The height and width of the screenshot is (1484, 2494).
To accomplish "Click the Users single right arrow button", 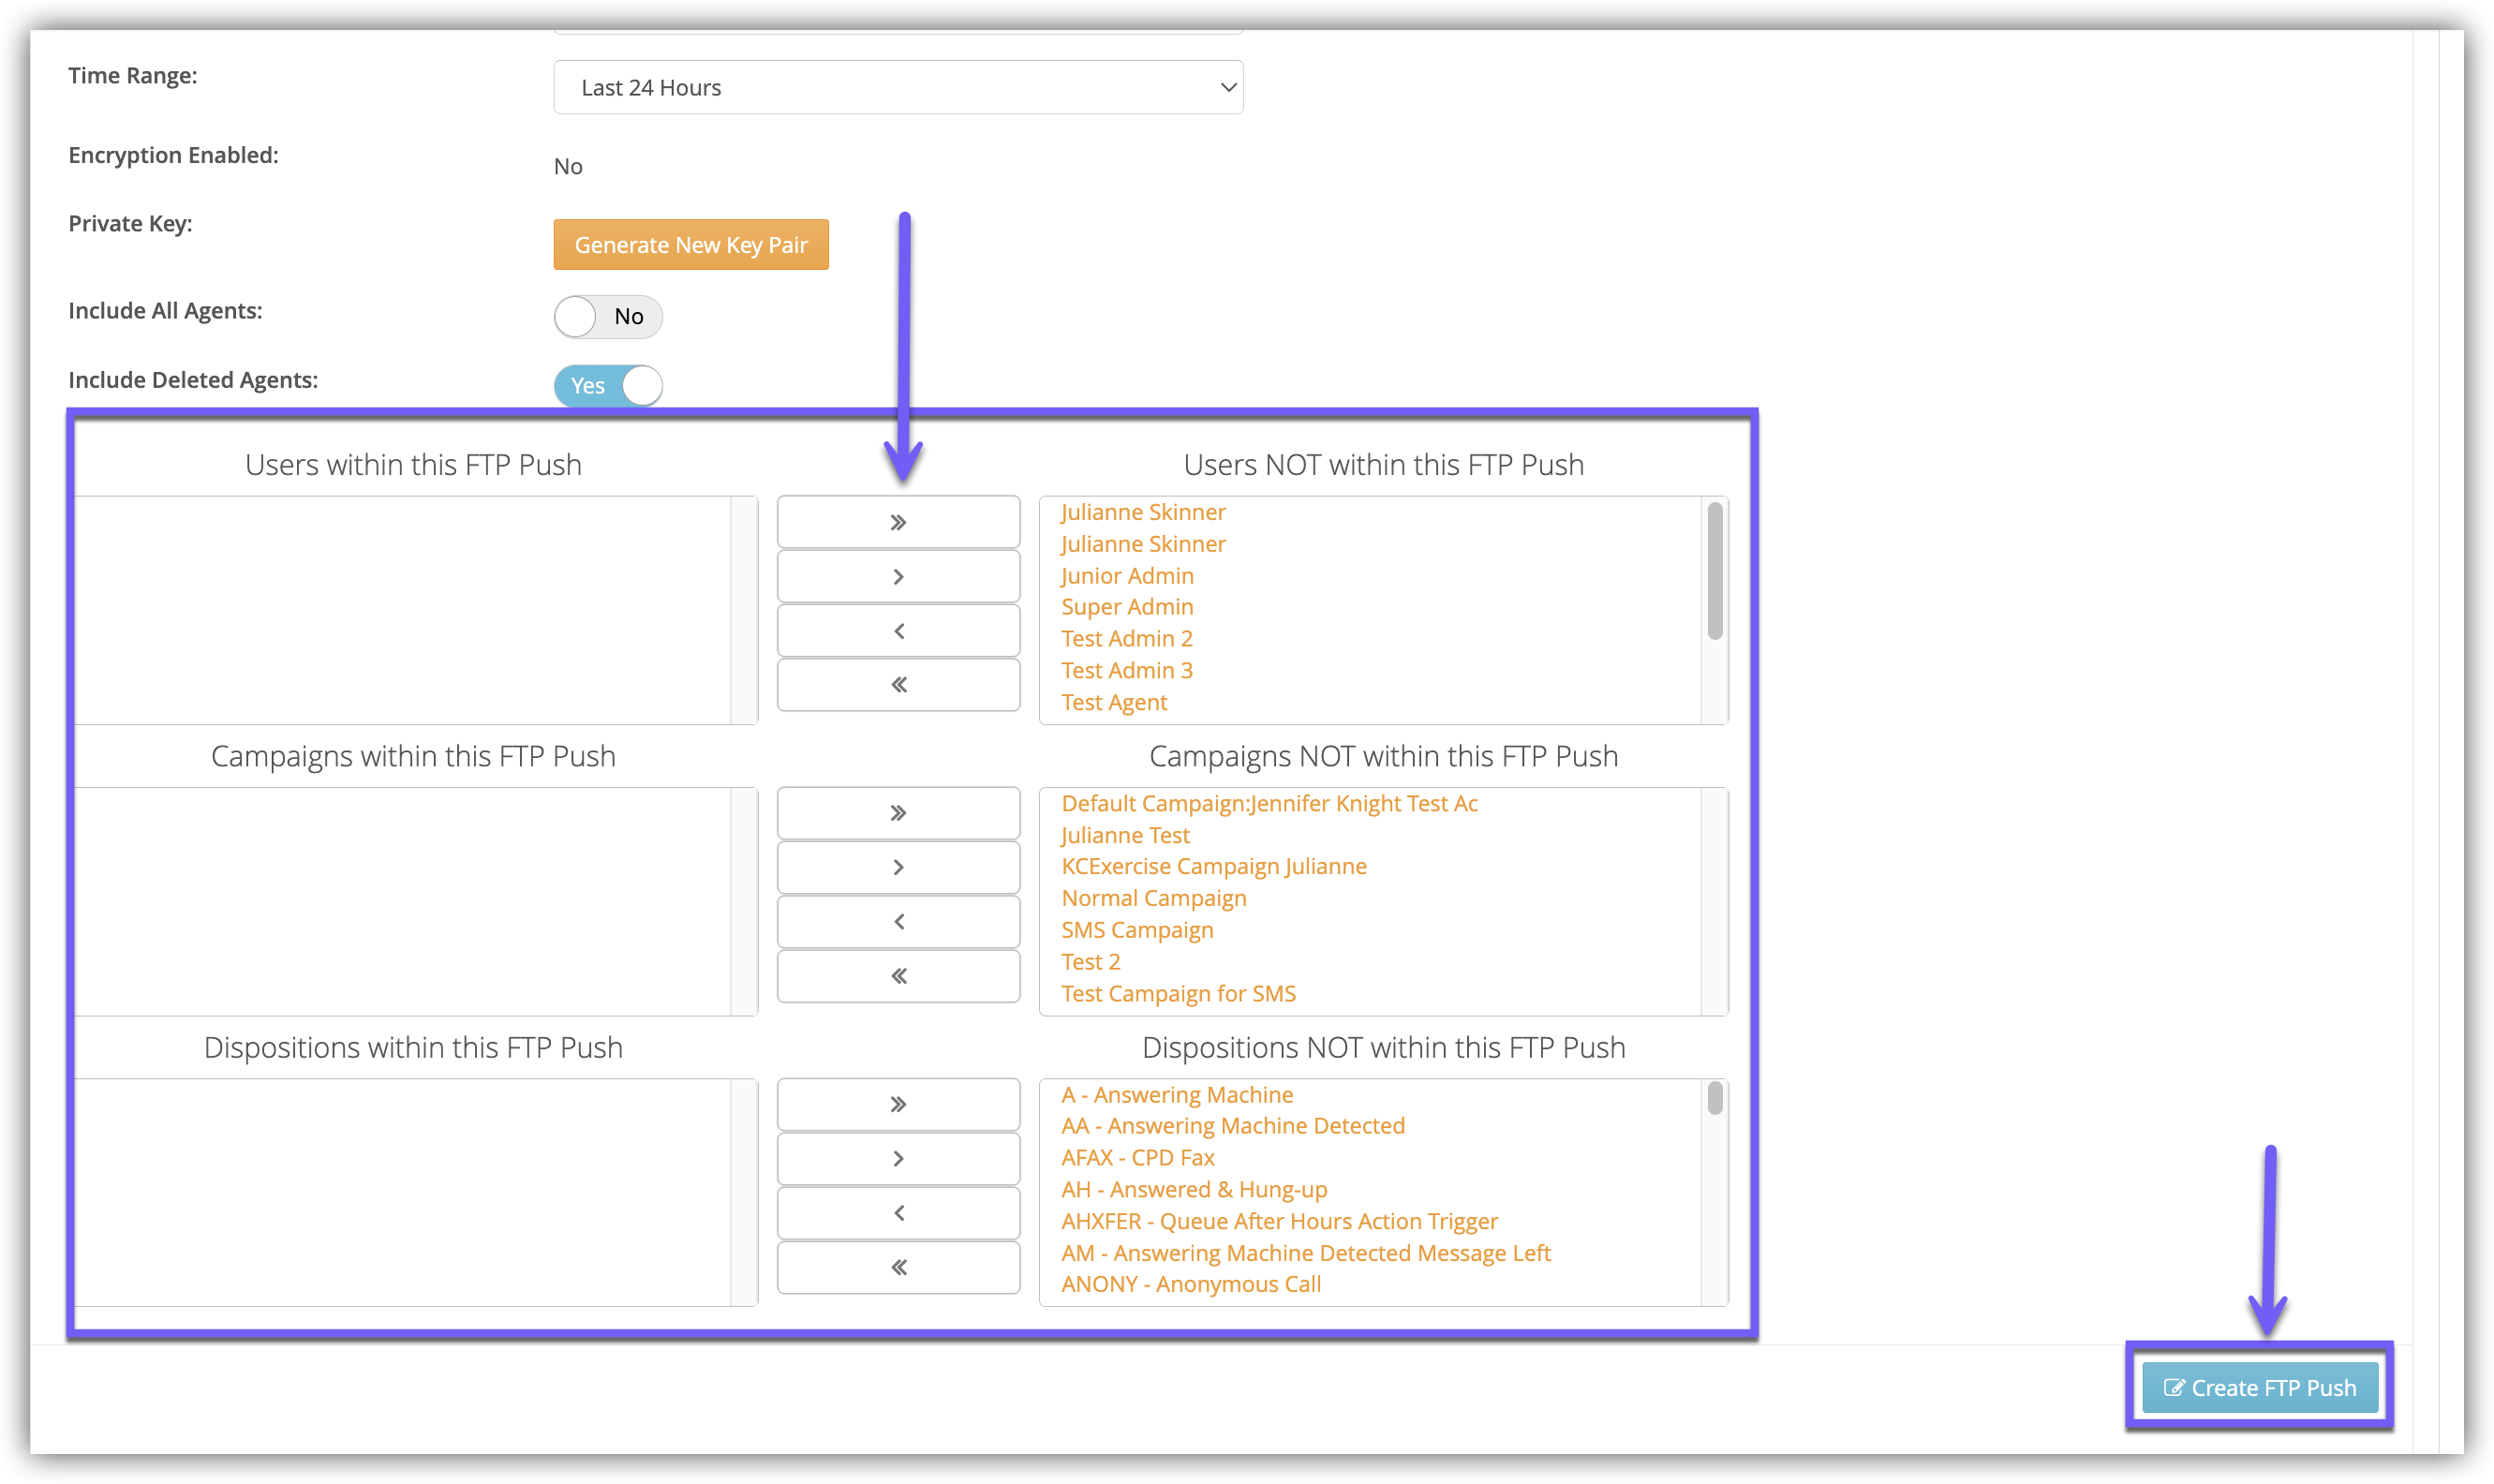I will tap(898, 577).
